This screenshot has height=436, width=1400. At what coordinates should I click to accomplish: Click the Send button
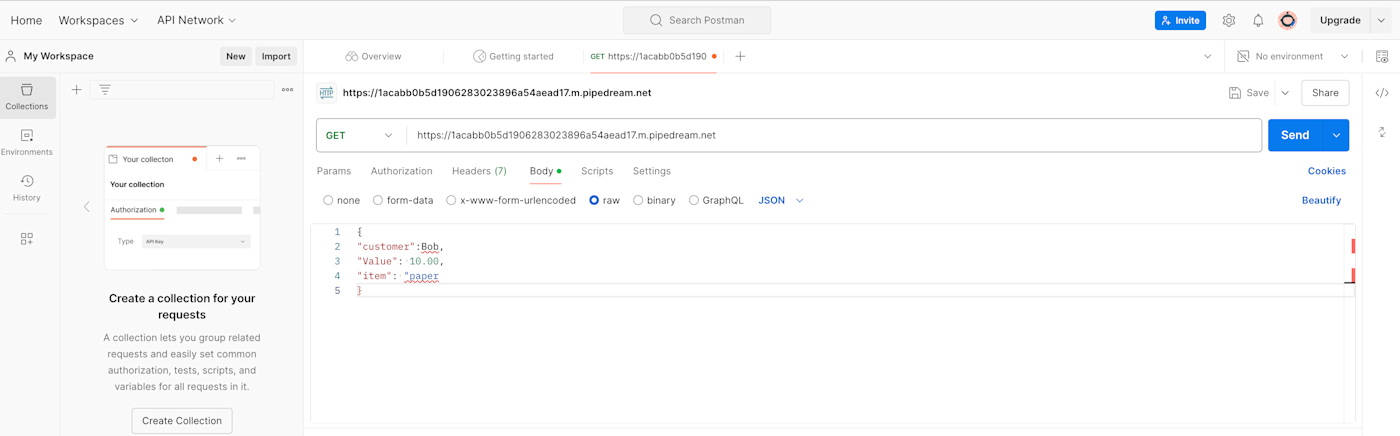pyautogui.click(x=1295, y=135)
